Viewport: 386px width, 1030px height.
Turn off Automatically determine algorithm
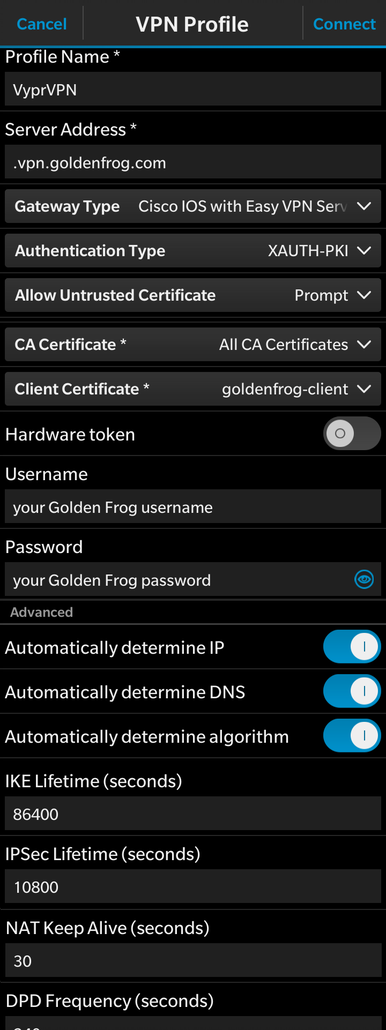(352, 736)
